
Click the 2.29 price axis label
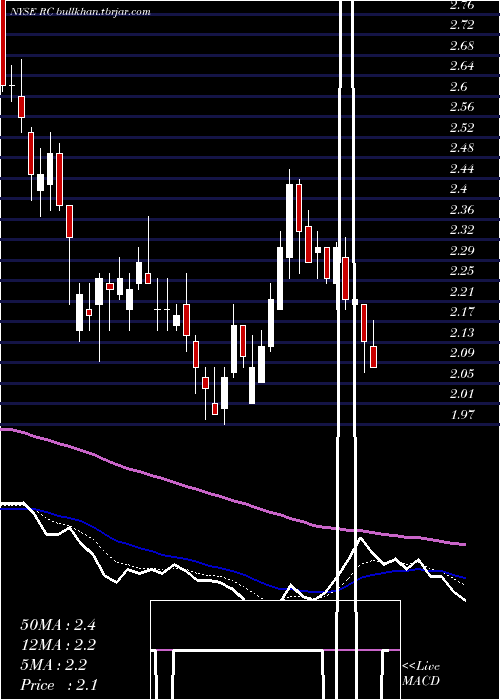click(462, 250)
